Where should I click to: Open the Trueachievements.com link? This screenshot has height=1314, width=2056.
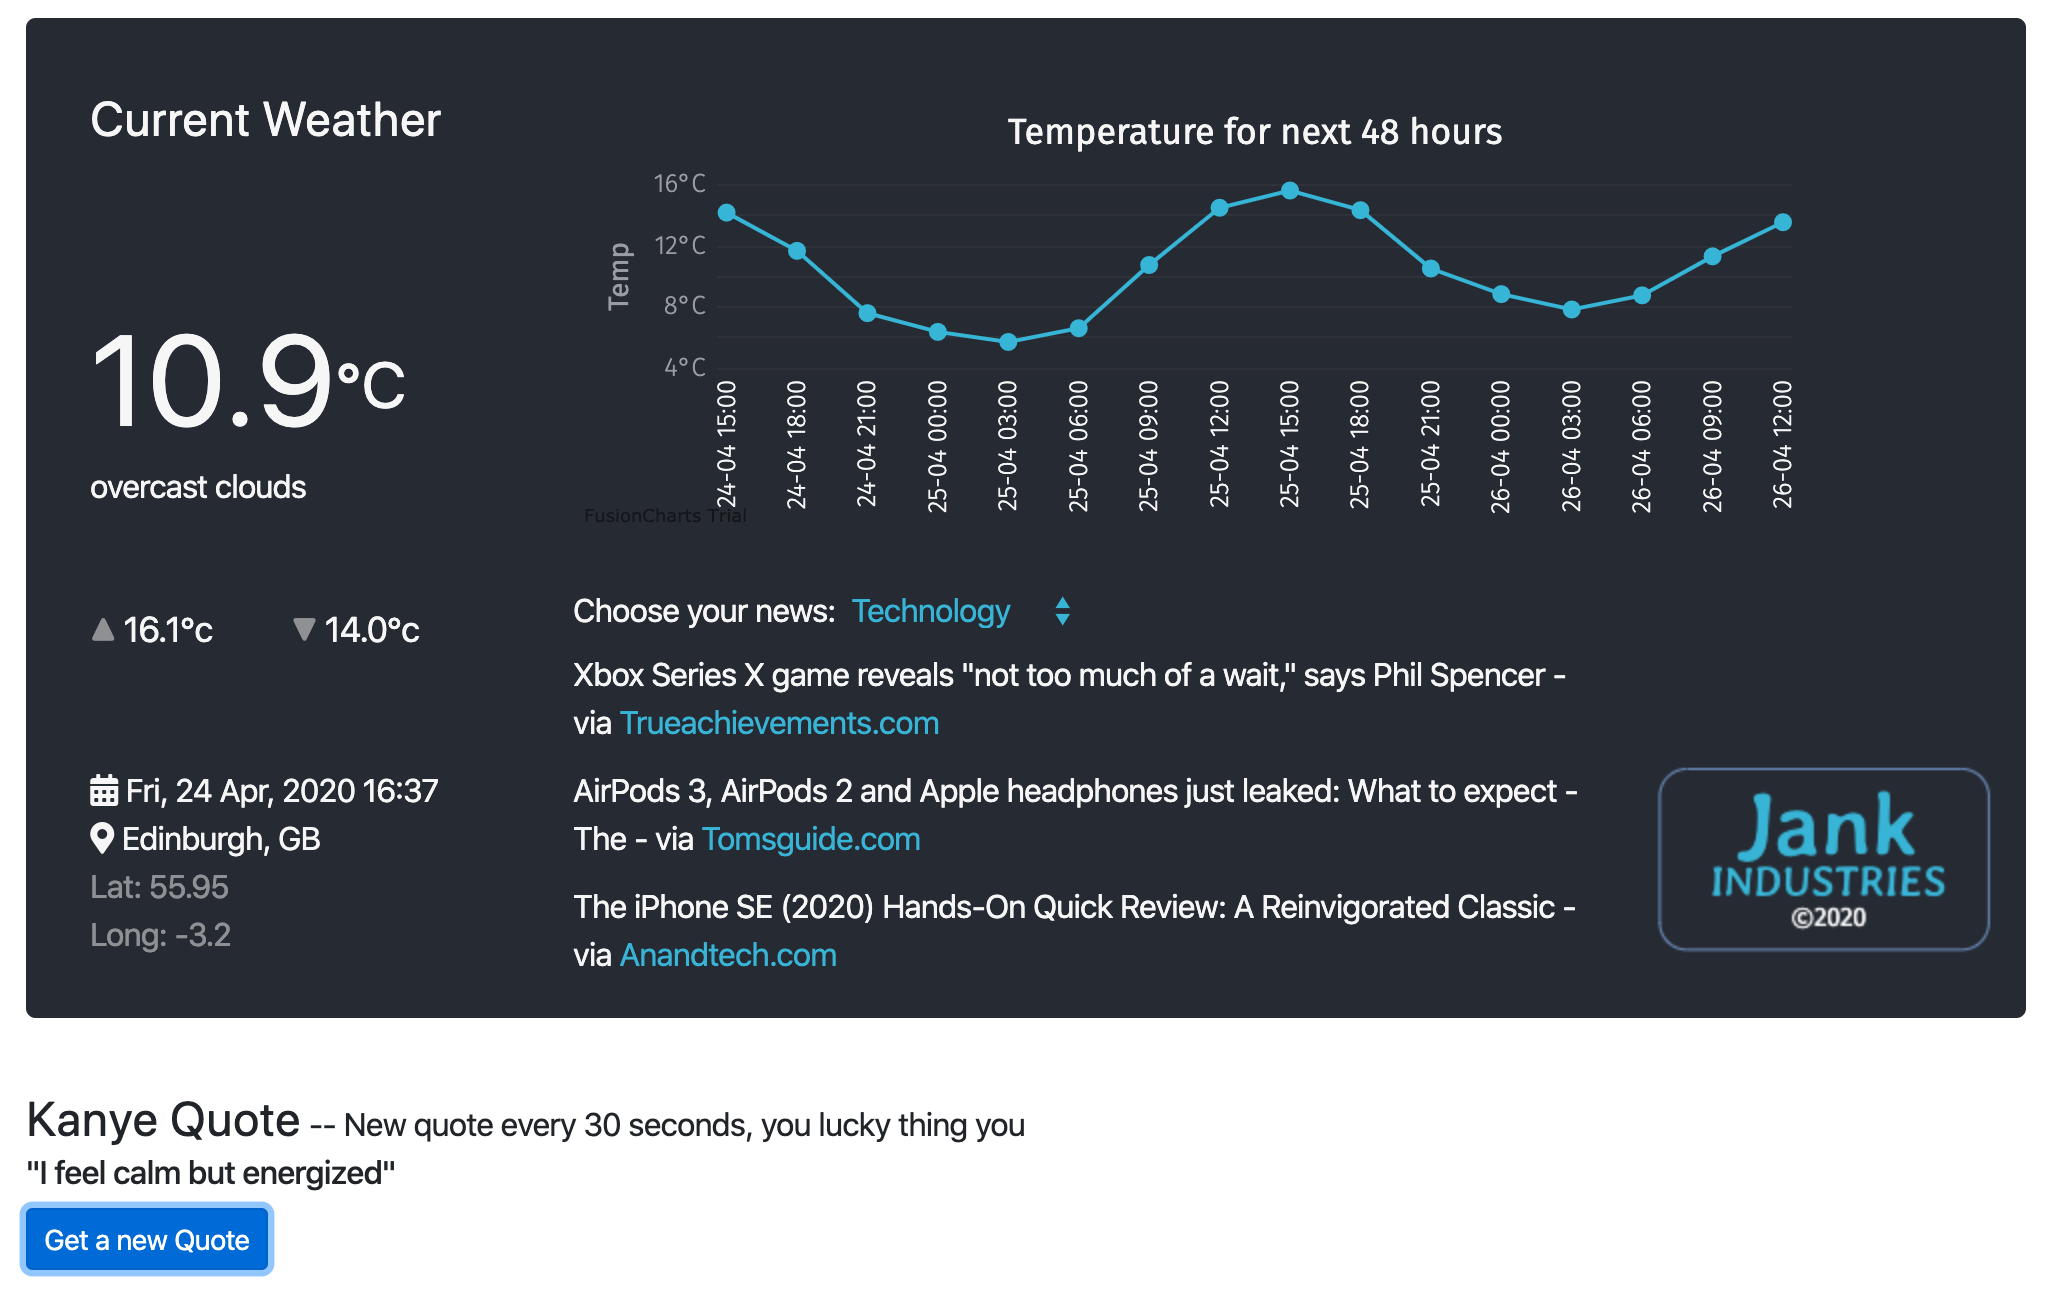(779, 723)
